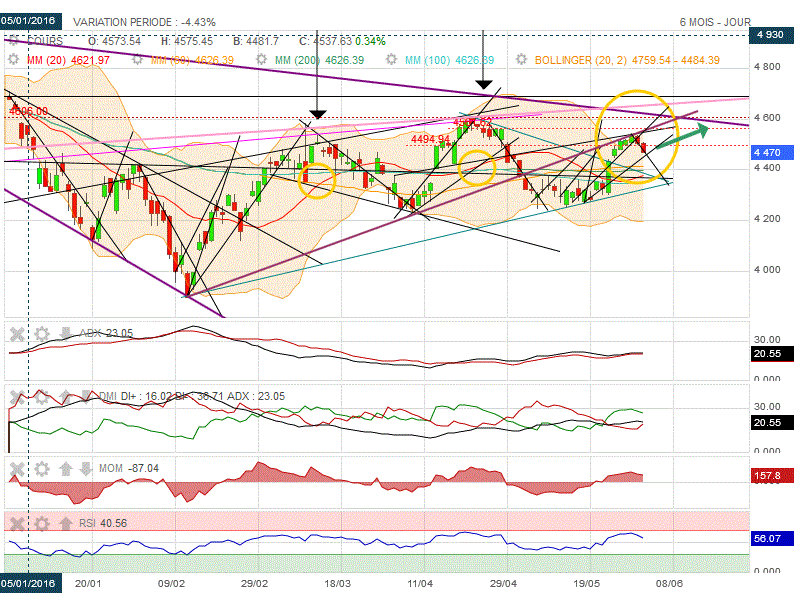Screen dimensions: 806x599
Task: Click the 19/05 date on time axis
Action: click(x=587, y=584)
